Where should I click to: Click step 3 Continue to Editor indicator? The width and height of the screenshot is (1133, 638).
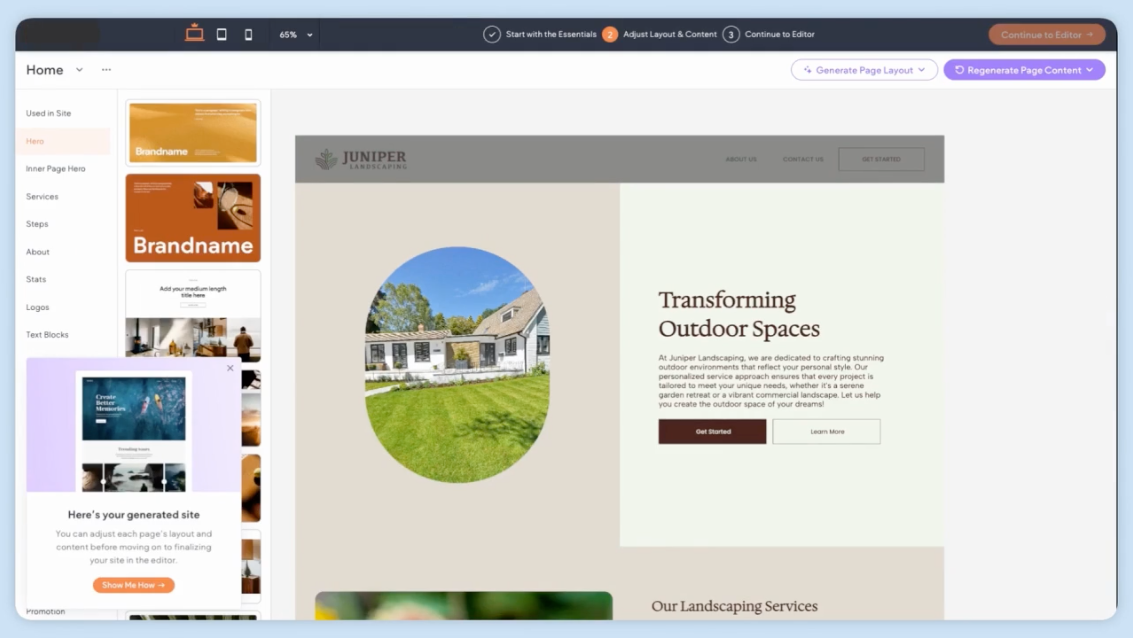769,34
